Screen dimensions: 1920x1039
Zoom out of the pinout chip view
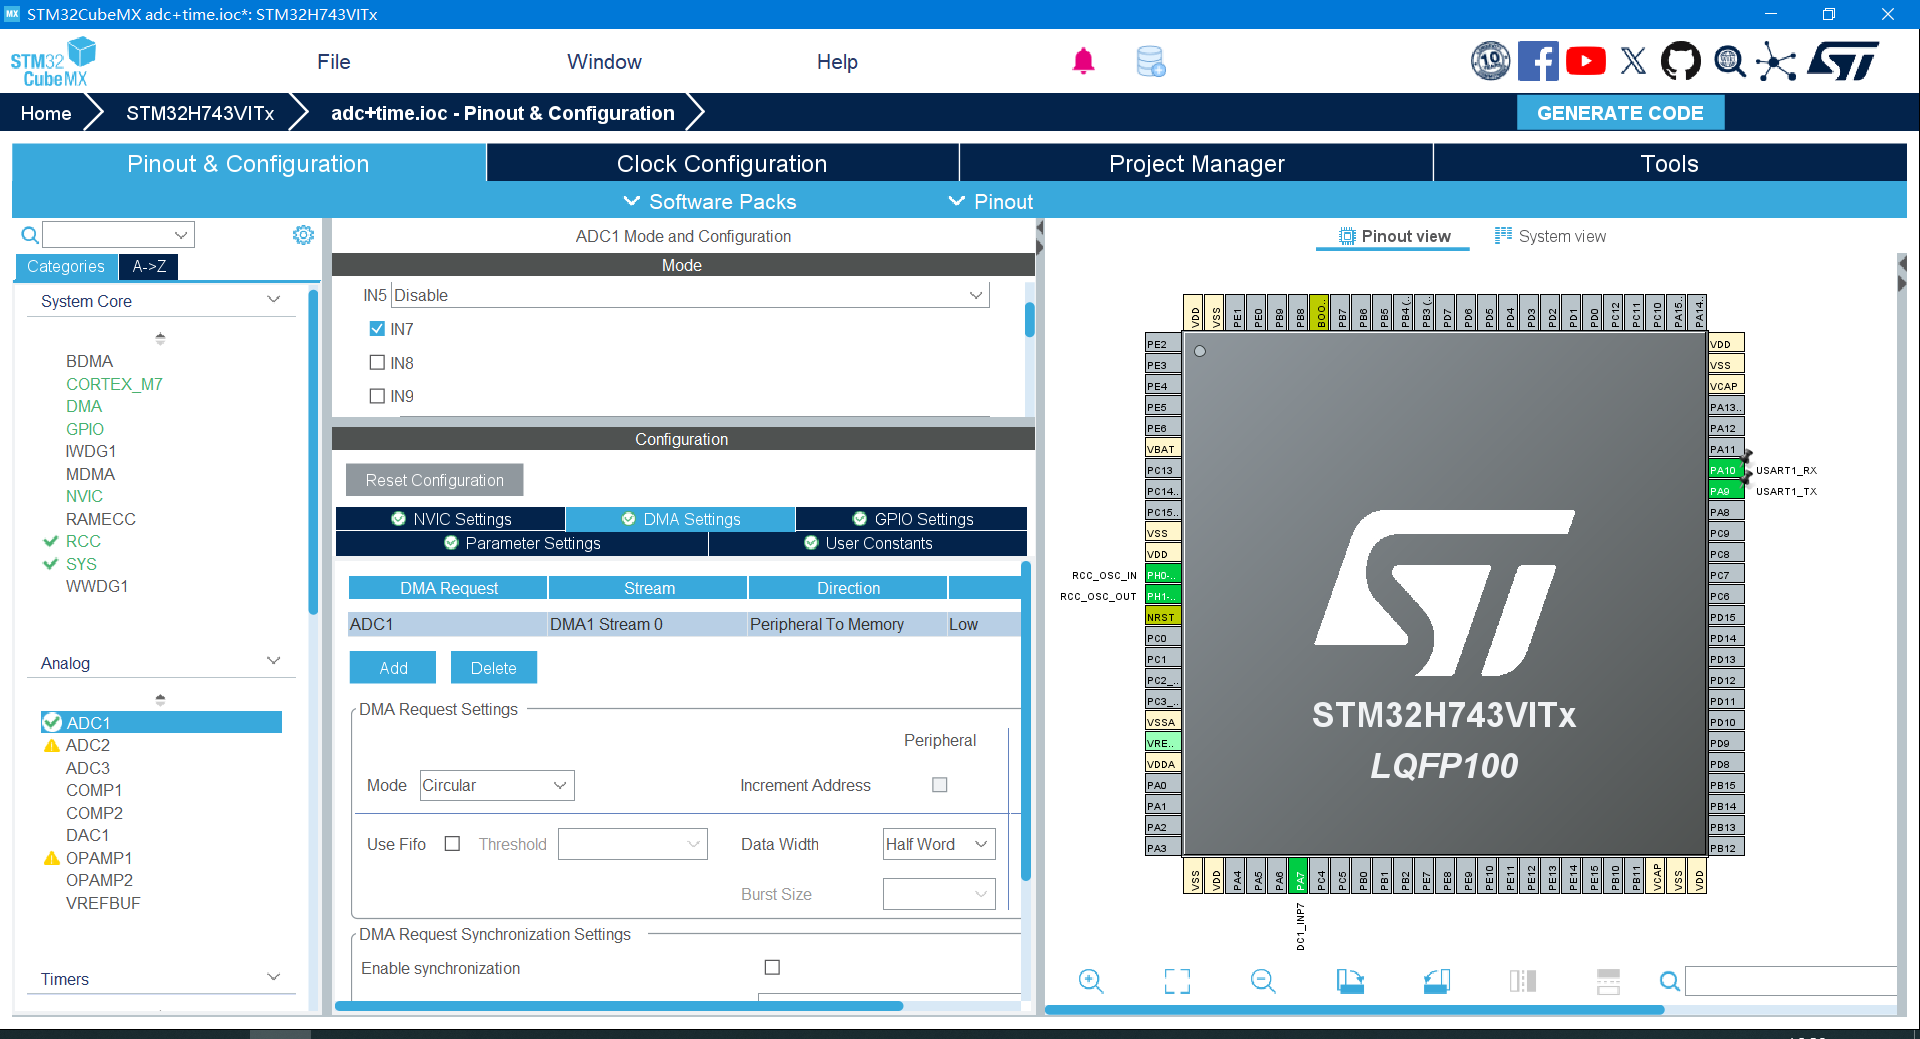[x=1263, y=981]
